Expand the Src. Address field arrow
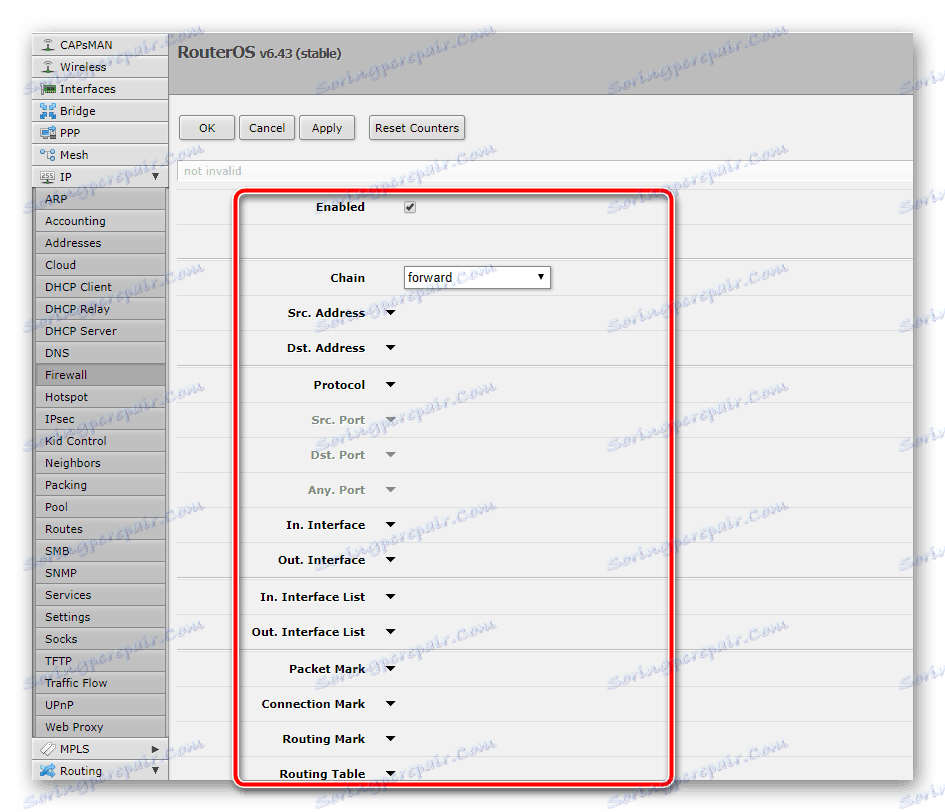945x812 pixels. (x=391, y=313)
